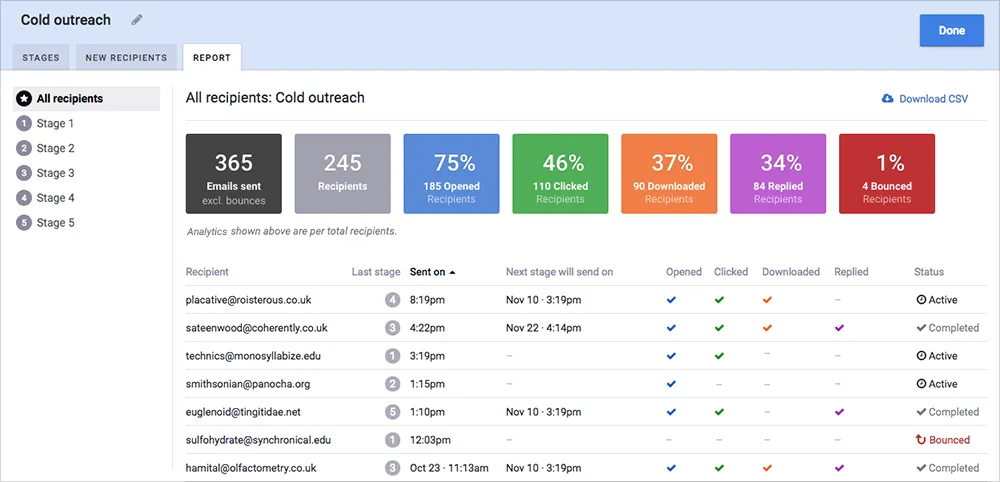
Task: Toggle the Sent on column sort arrow
Action: pos(452,272)
